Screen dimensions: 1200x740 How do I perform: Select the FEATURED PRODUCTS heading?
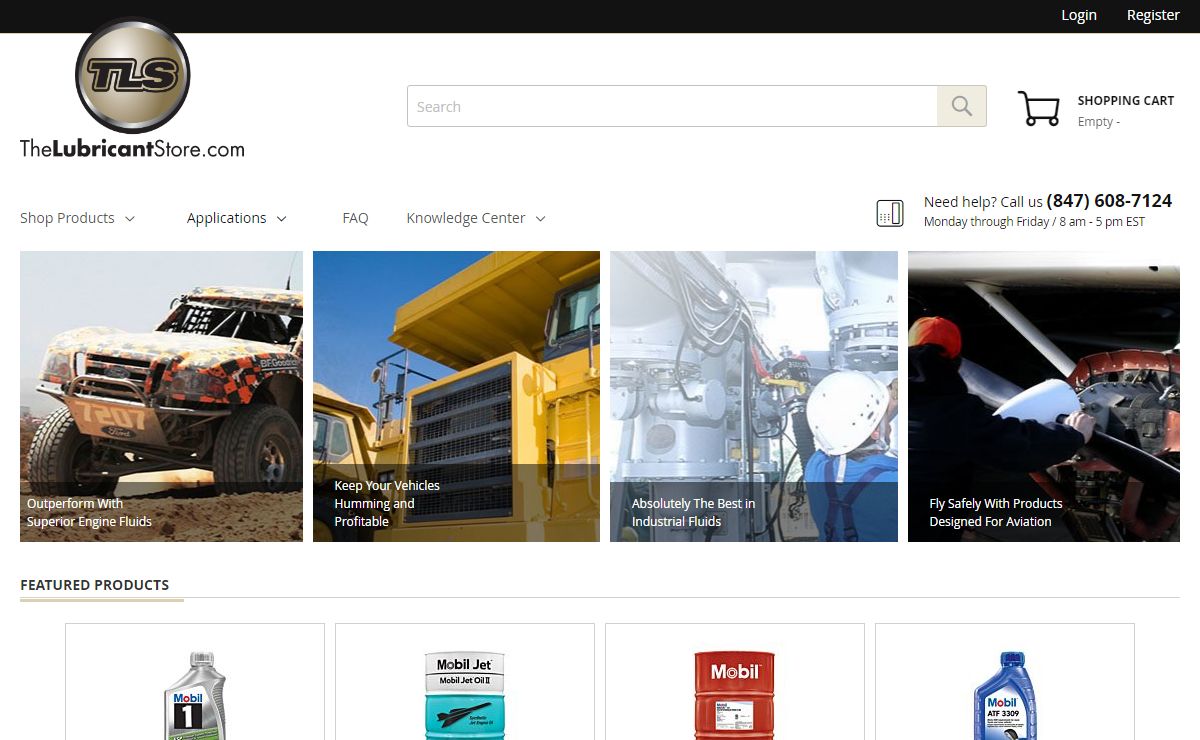pyautogui.click(x=95, y=585)
